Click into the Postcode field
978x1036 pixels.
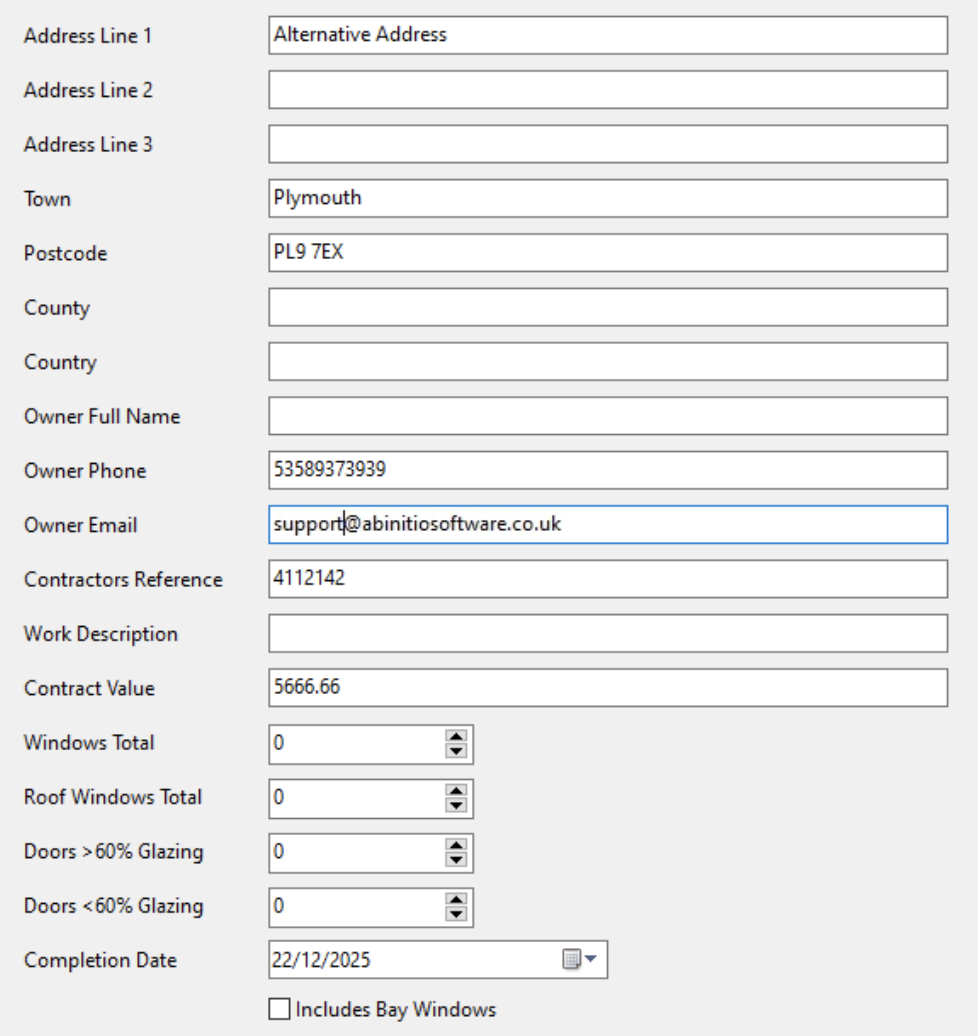607,253
